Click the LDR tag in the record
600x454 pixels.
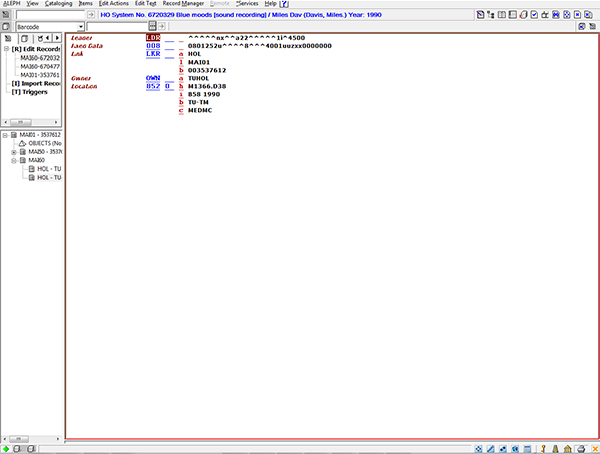[x=152, y=38]
